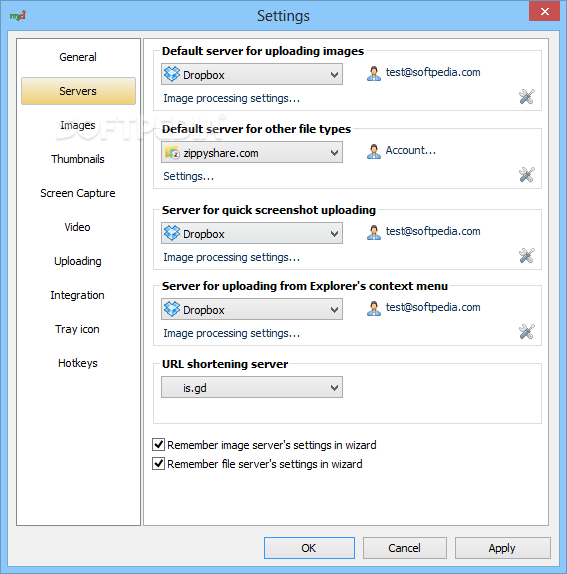The image size is (567, 574).
Task: Switch to the General settings page
Action: [78, 57]
